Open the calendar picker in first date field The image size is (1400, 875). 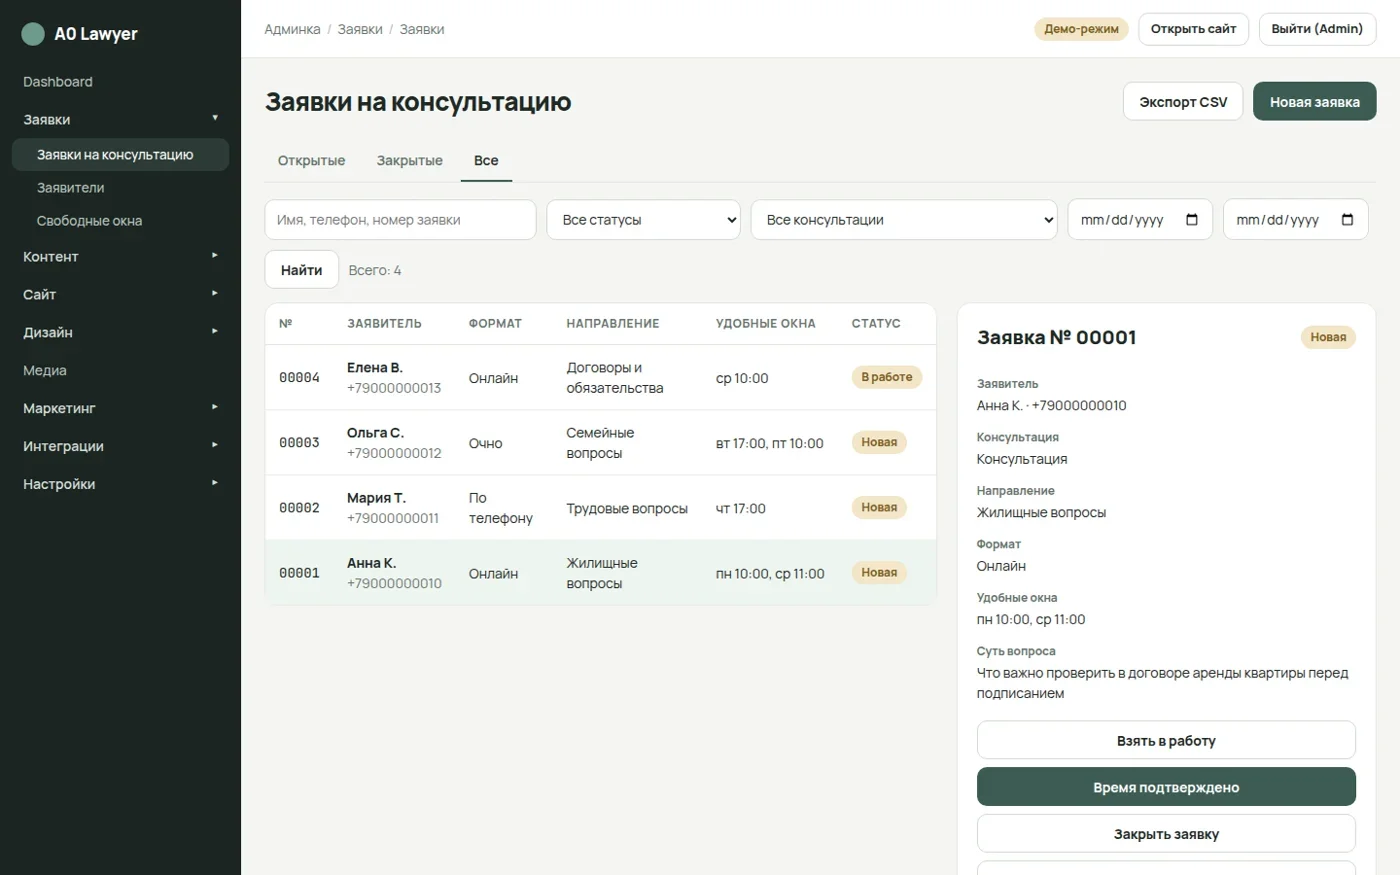tap(1192, 220)
